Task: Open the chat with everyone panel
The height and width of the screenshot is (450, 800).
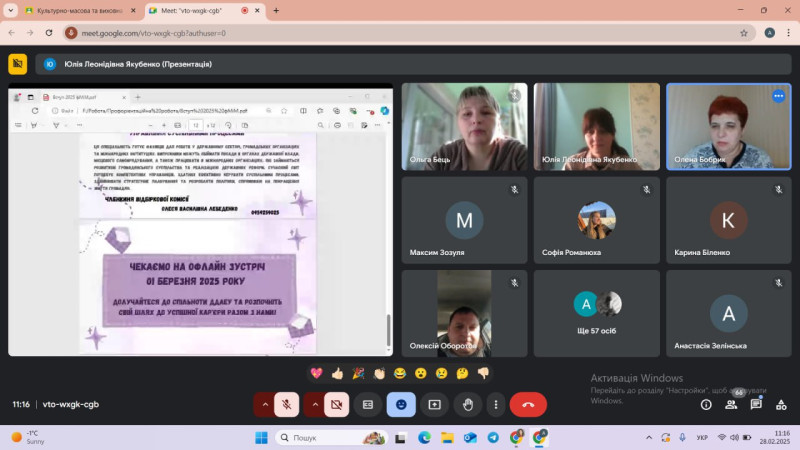Action: [757, 404]
